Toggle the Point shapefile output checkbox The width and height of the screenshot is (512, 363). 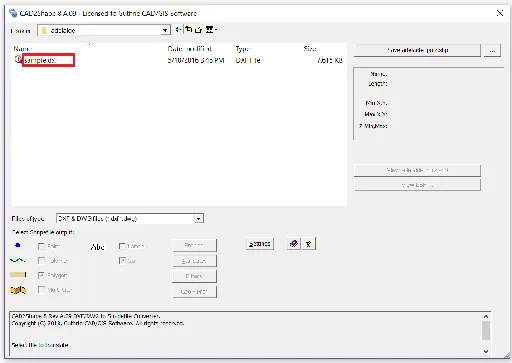[41, 246]
